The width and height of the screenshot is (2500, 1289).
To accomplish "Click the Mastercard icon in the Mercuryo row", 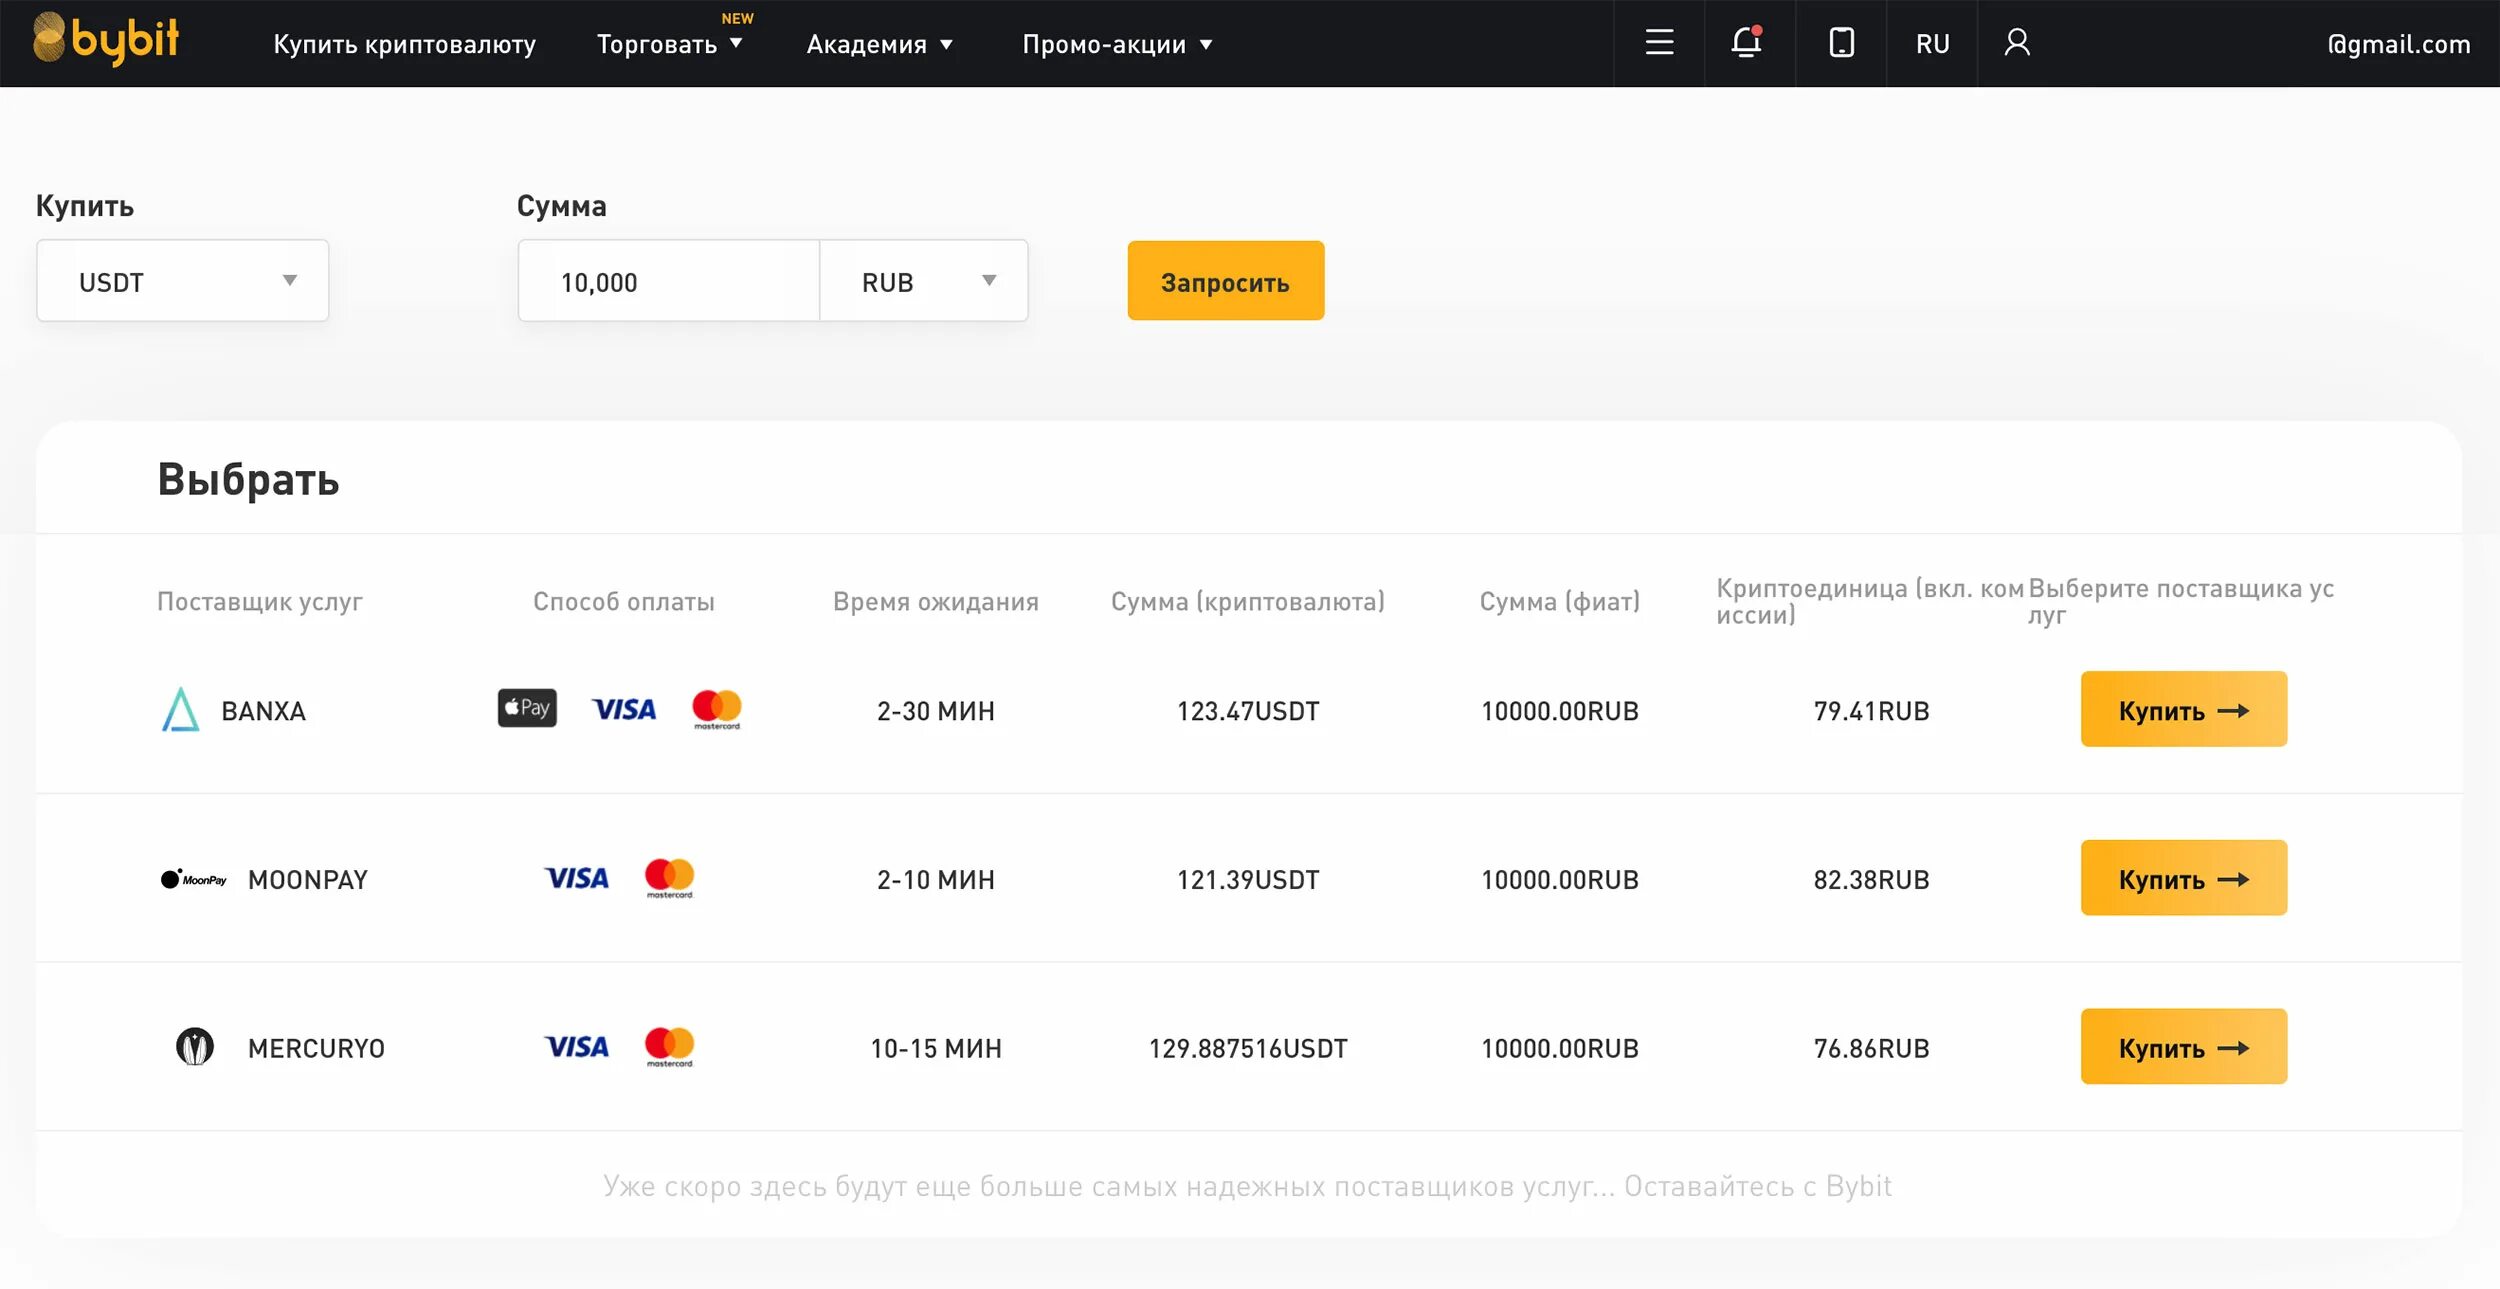I will point(669,1047).
